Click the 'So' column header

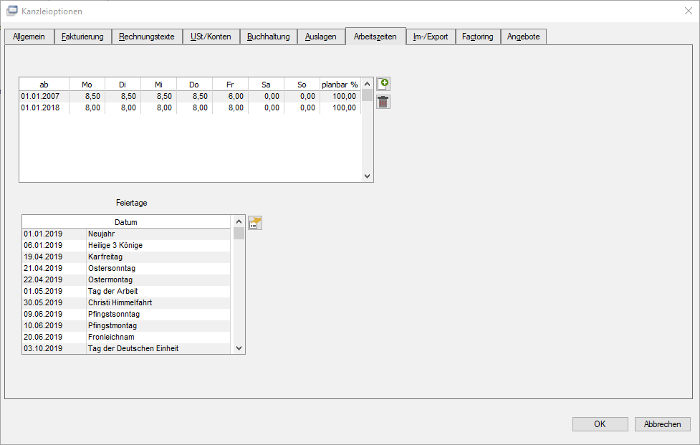tap(302, 84)
